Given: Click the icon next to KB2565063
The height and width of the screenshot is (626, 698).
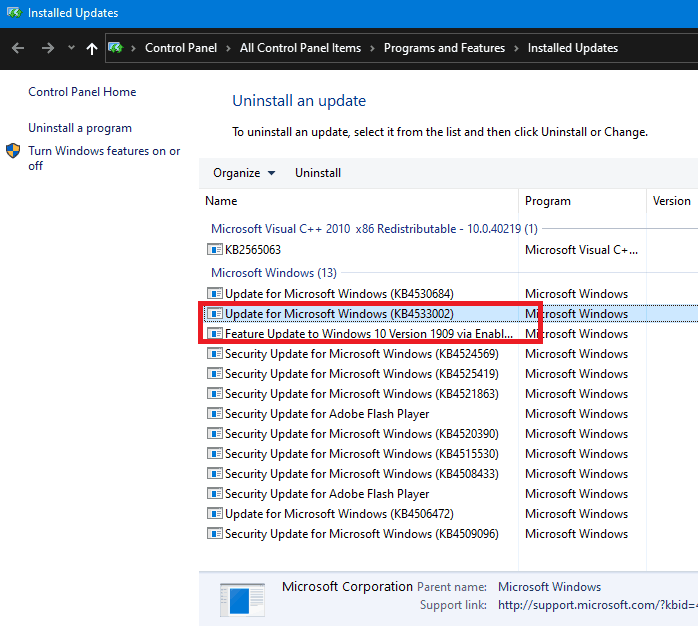Looking at the screenshot, I should click(x=215, y=249).
